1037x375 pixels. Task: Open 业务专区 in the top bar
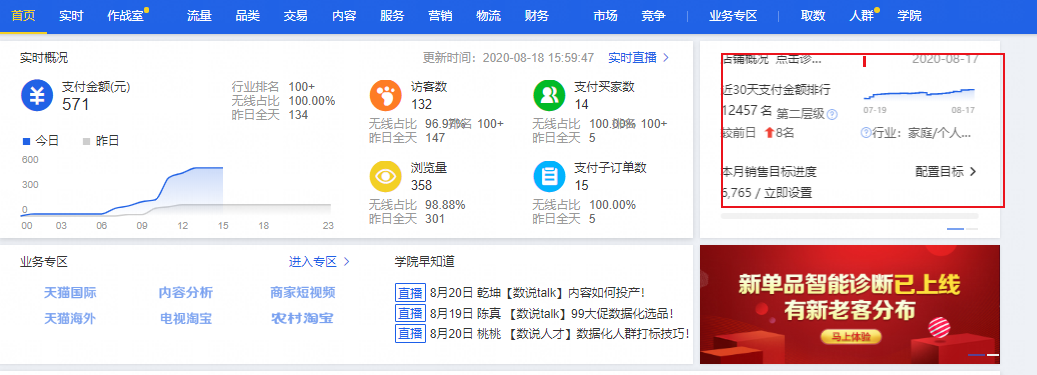tap(733, 16)
